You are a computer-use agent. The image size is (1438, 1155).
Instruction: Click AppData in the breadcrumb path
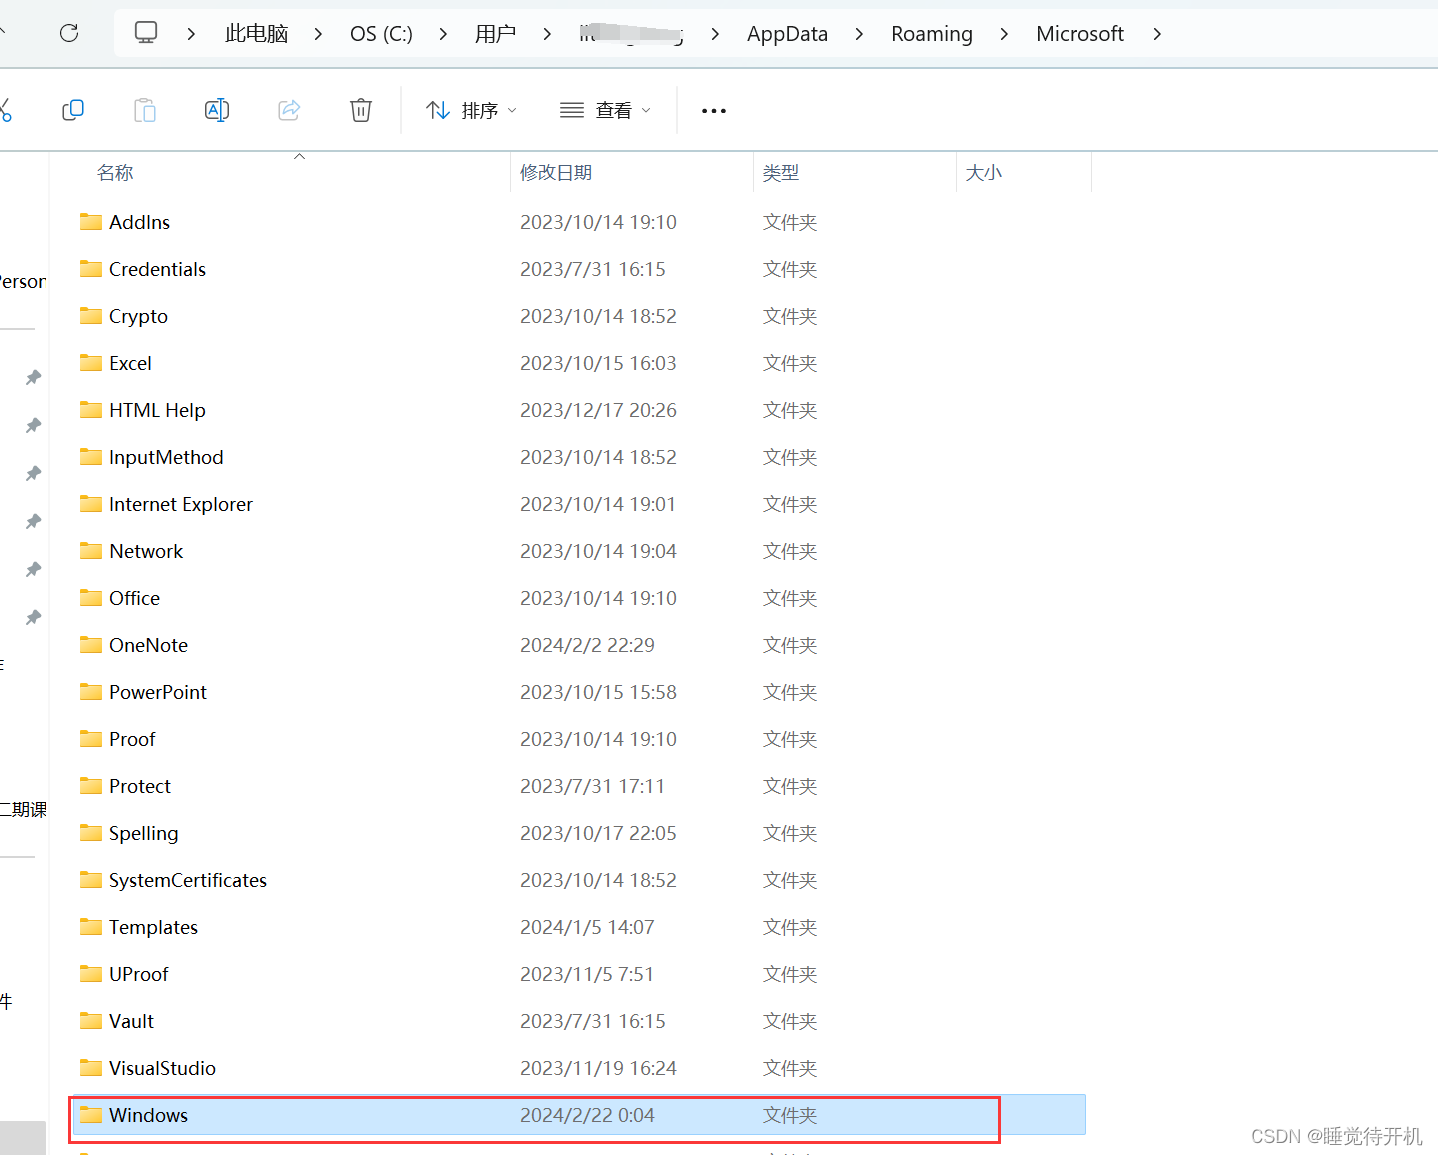(x=787, y=34)
